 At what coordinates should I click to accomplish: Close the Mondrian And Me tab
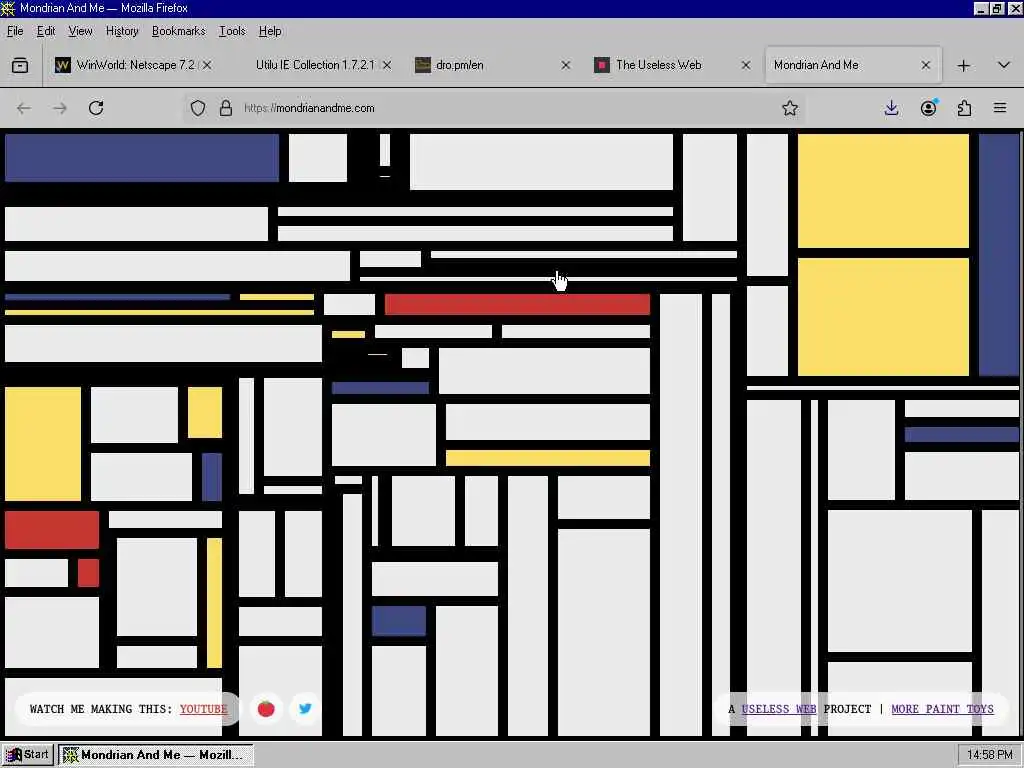925,65
